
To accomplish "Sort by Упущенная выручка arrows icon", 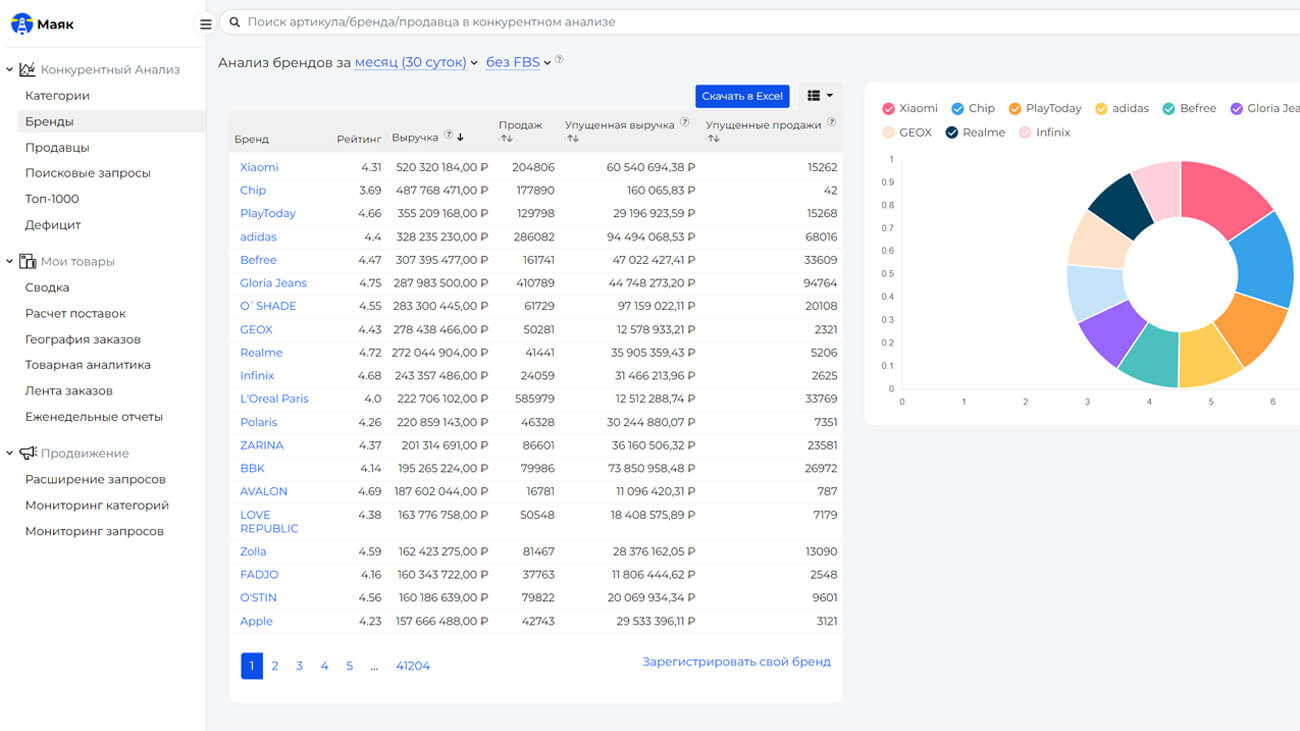I will 572,138.
